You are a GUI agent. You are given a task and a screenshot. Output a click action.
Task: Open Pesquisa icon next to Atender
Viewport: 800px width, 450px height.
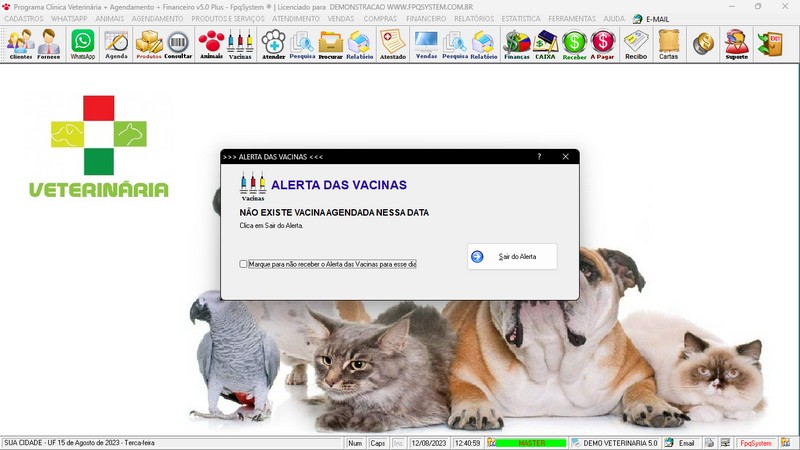[x=302, y=44]
